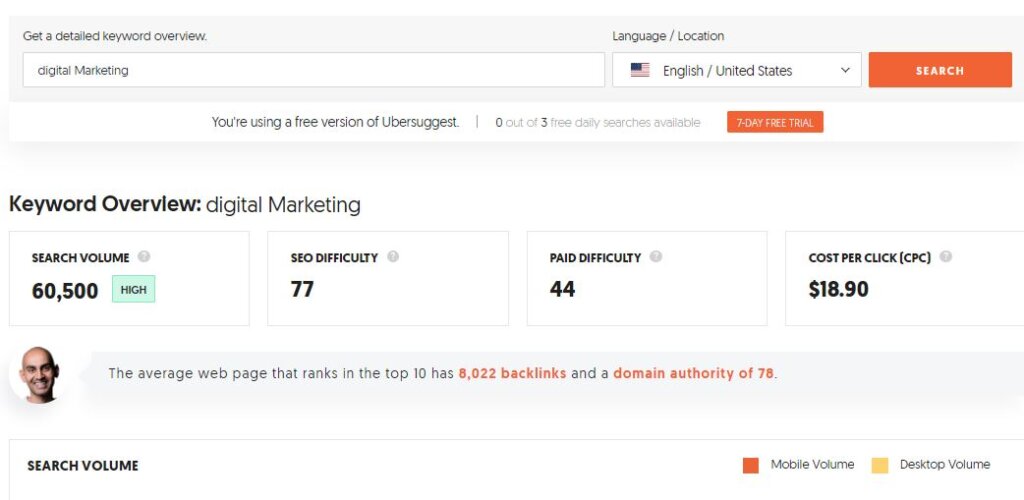Toggle the Desktop Volume legend swatch
The image size is (1024, 500).
(880, 465)
